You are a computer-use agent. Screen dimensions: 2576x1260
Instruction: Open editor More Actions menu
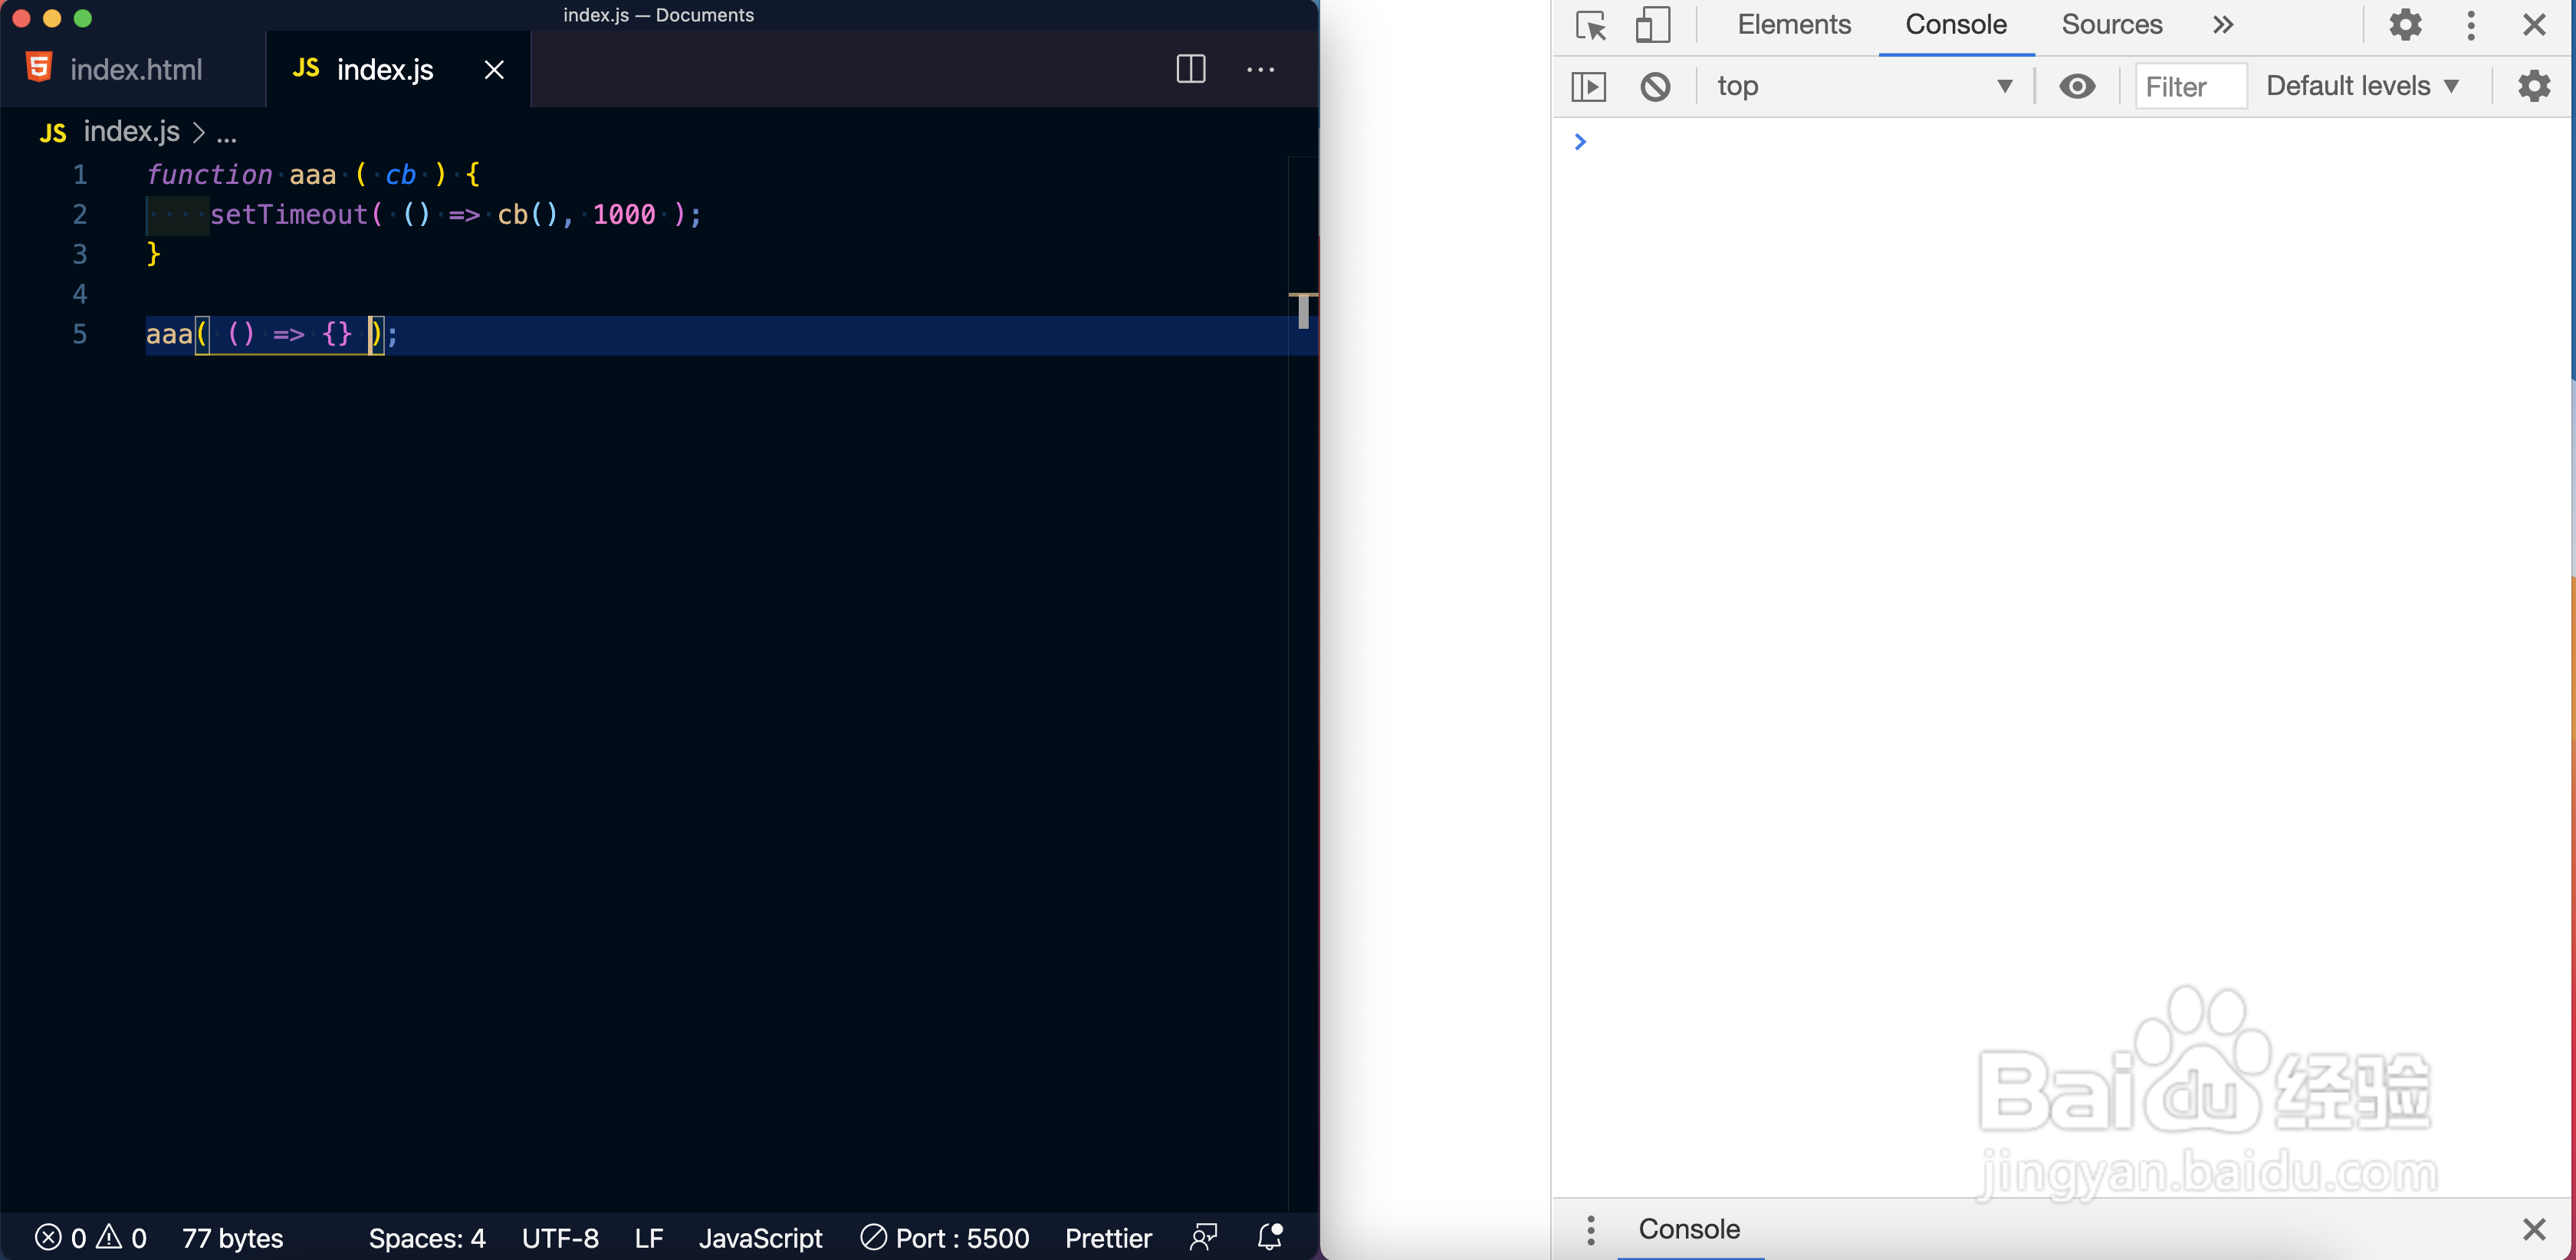click(1260, 69)
